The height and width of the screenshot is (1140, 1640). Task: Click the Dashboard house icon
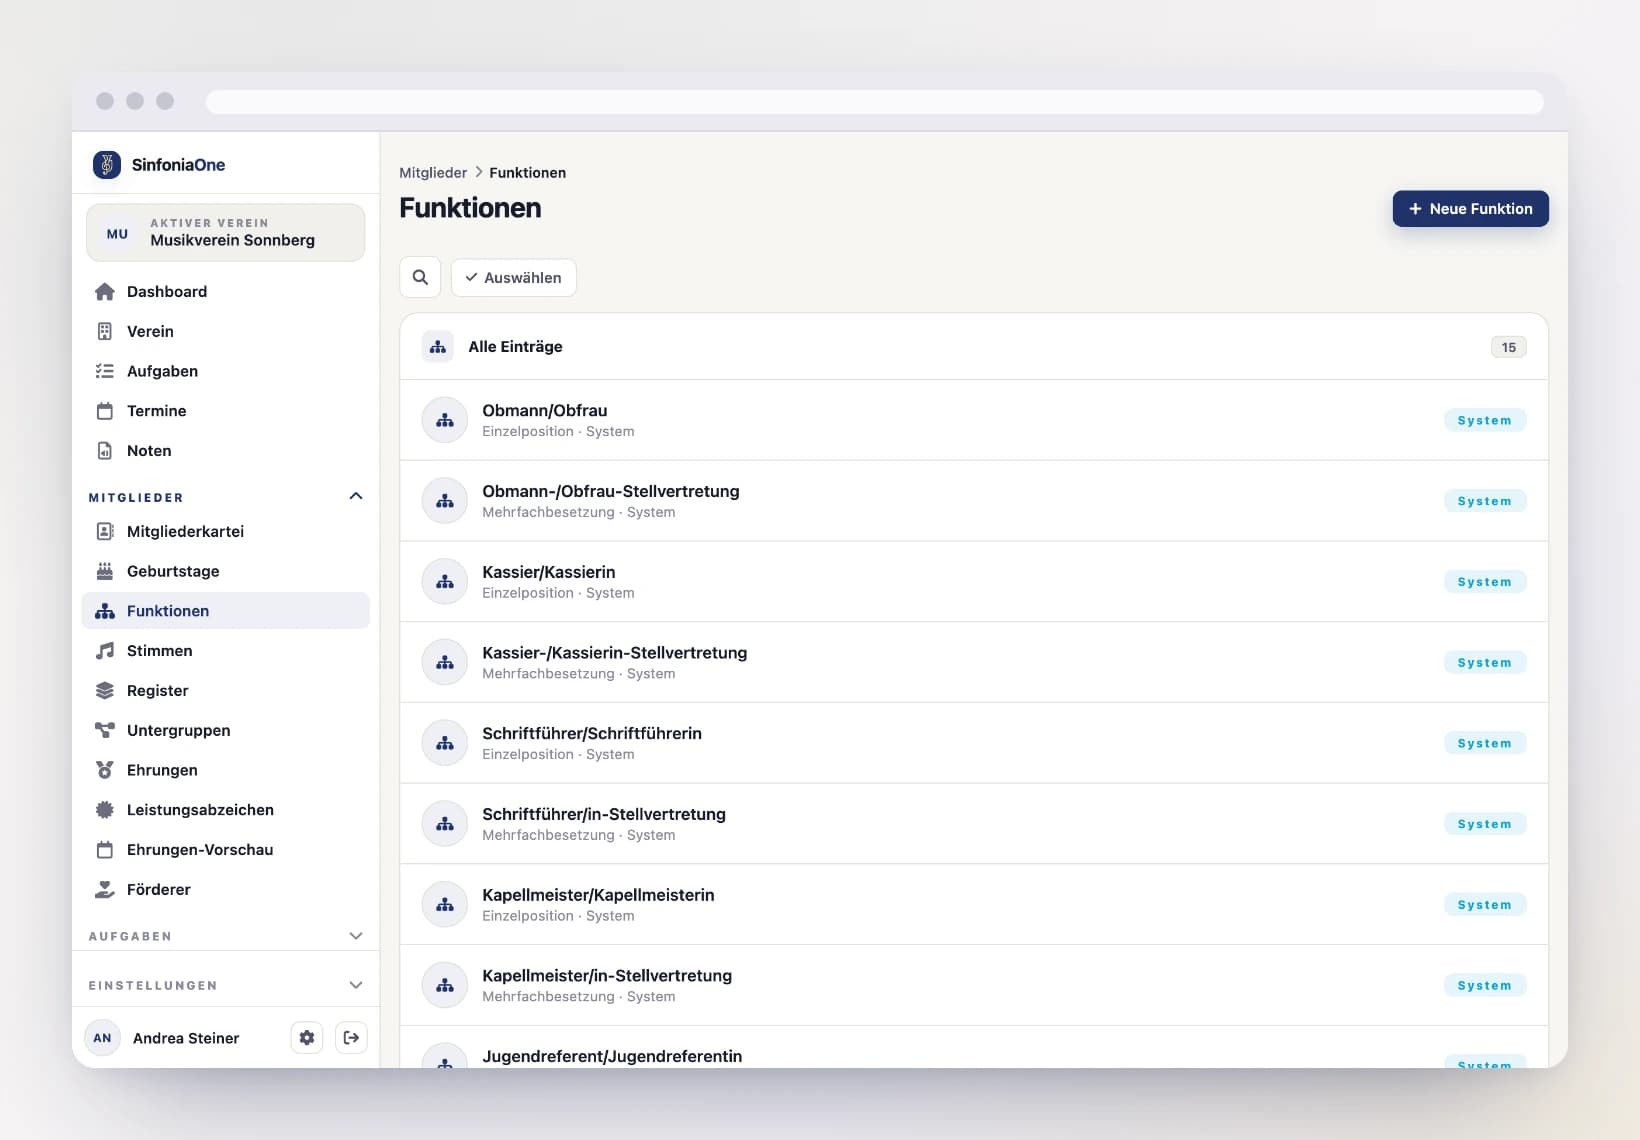[x=105, y=292]
